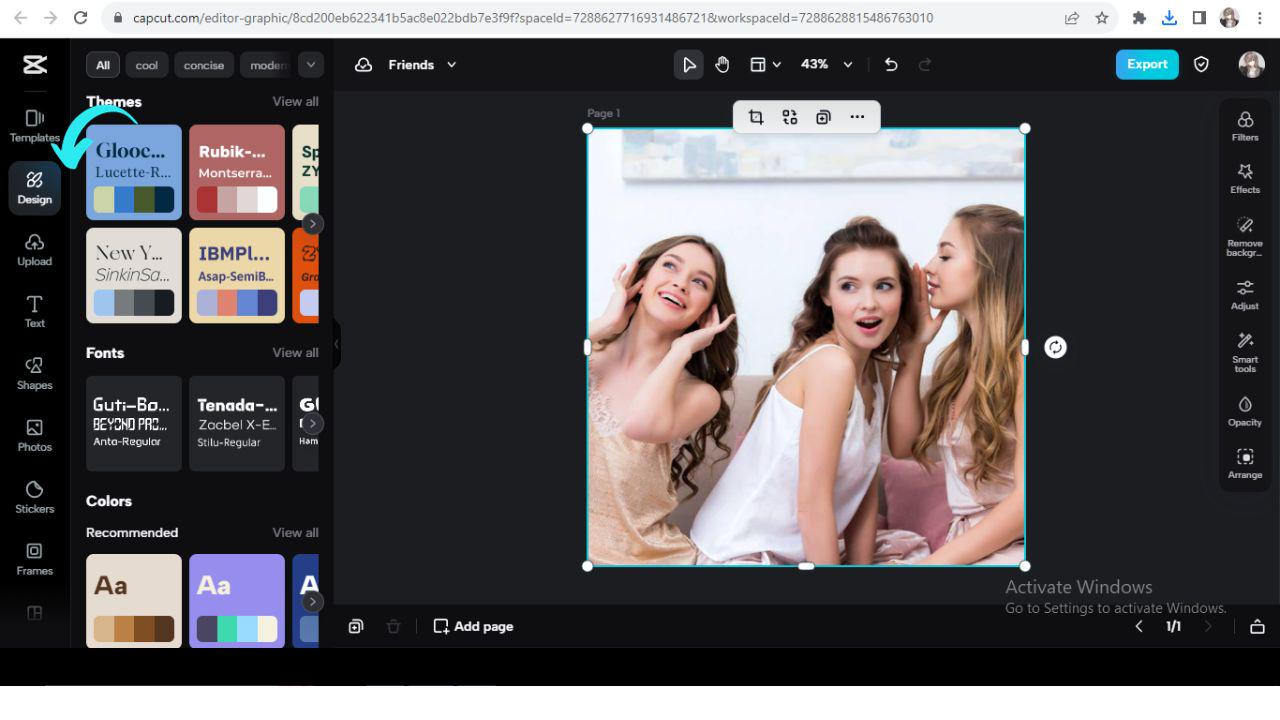Open the Photos panel
1280x720 pixels.
click(34, 434)
